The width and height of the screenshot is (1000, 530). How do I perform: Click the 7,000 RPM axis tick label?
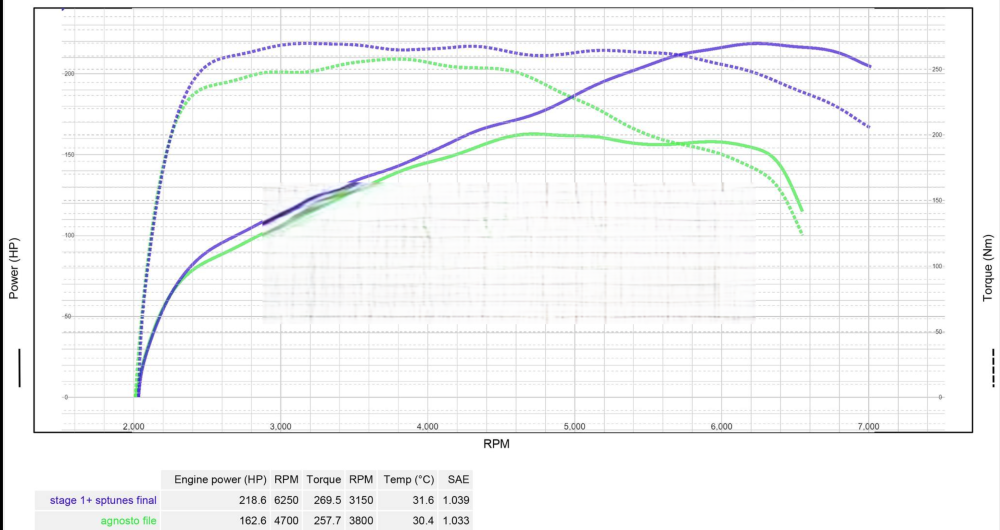point(868,426)
